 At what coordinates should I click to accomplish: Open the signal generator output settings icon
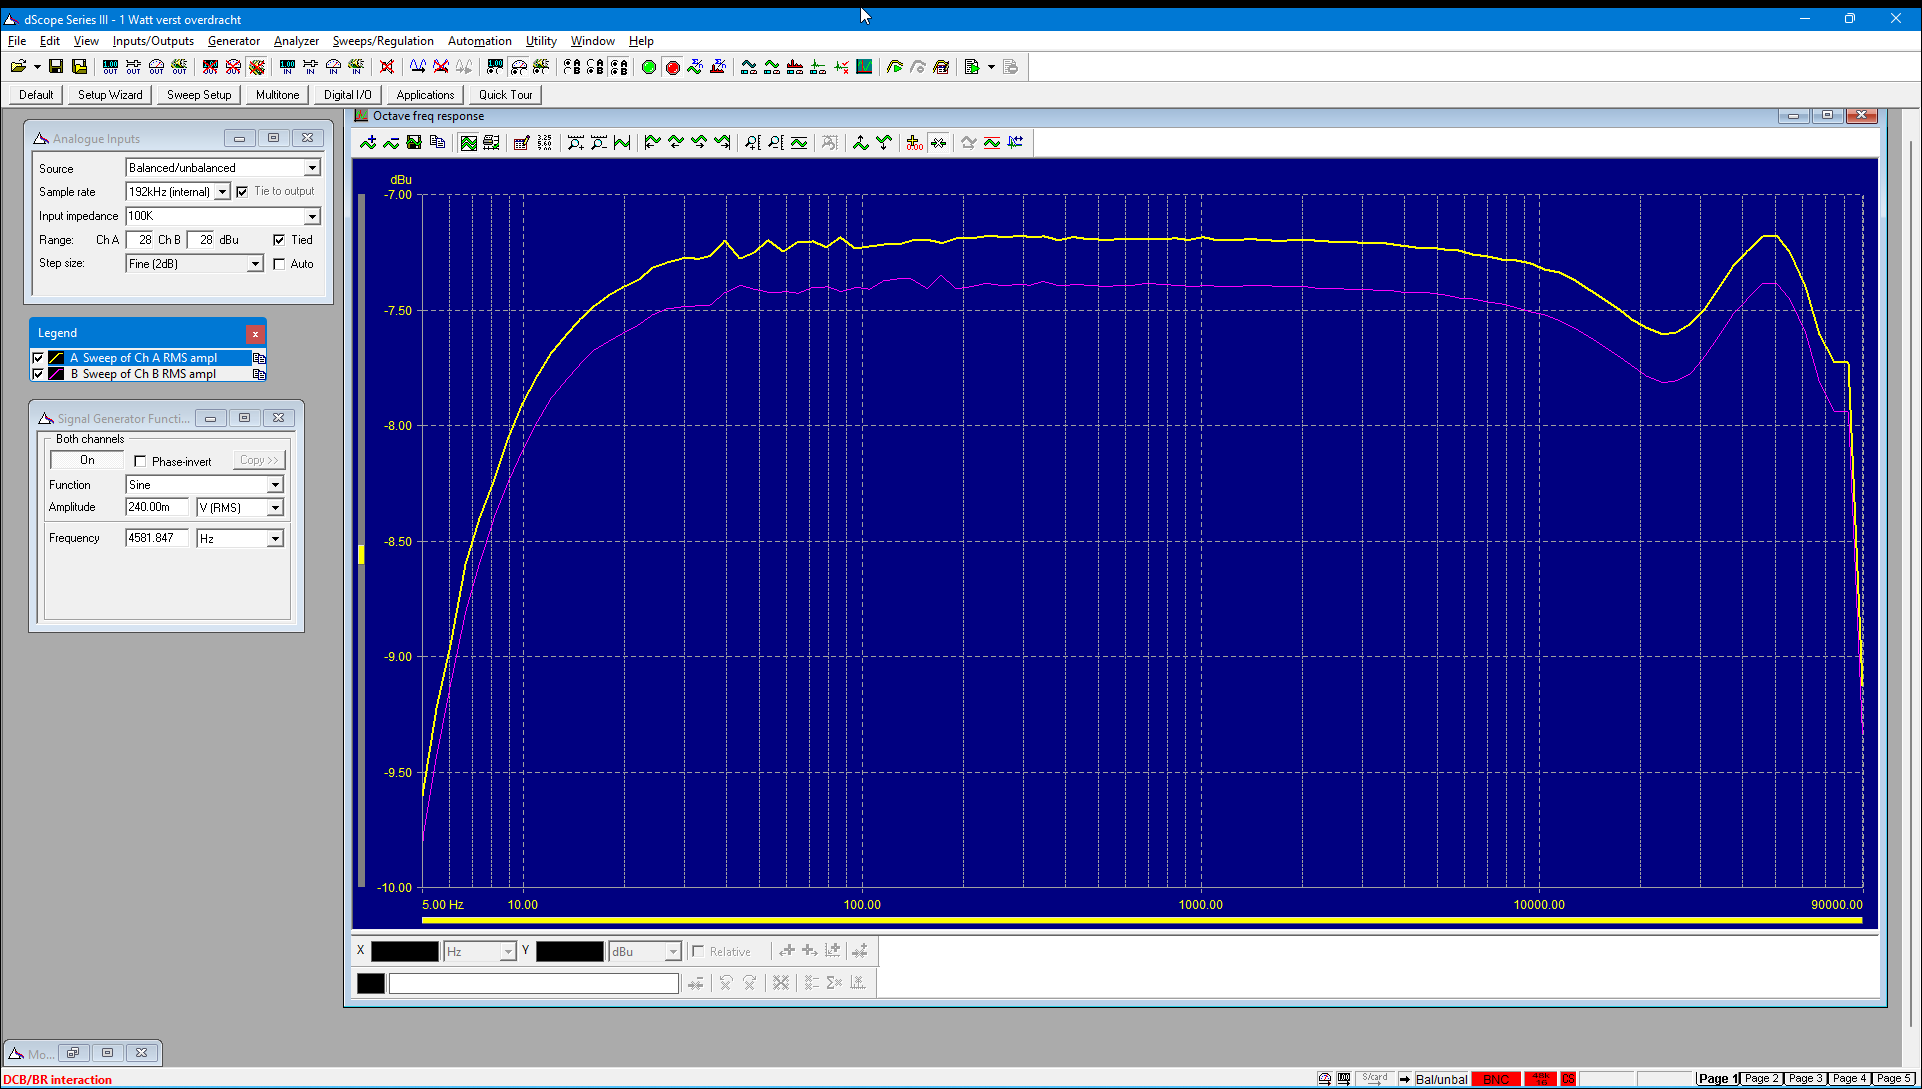[x=110, y=67]
